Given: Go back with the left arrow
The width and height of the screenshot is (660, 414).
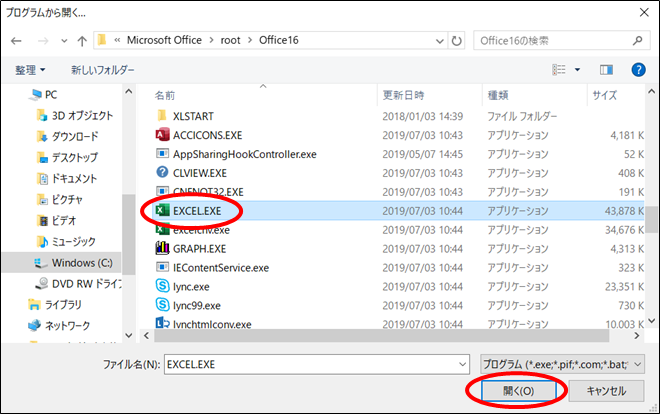Looking at the screenshot, I should tap(16, 41).
